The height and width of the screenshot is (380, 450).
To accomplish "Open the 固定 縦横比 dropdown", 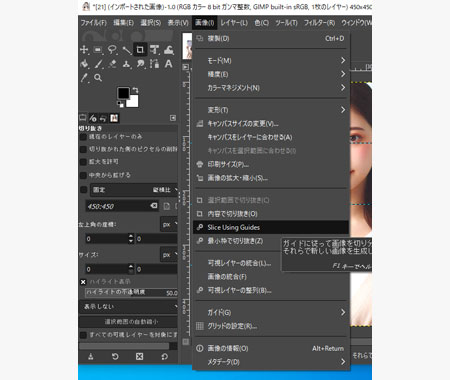I will click(x=135, y=190).
